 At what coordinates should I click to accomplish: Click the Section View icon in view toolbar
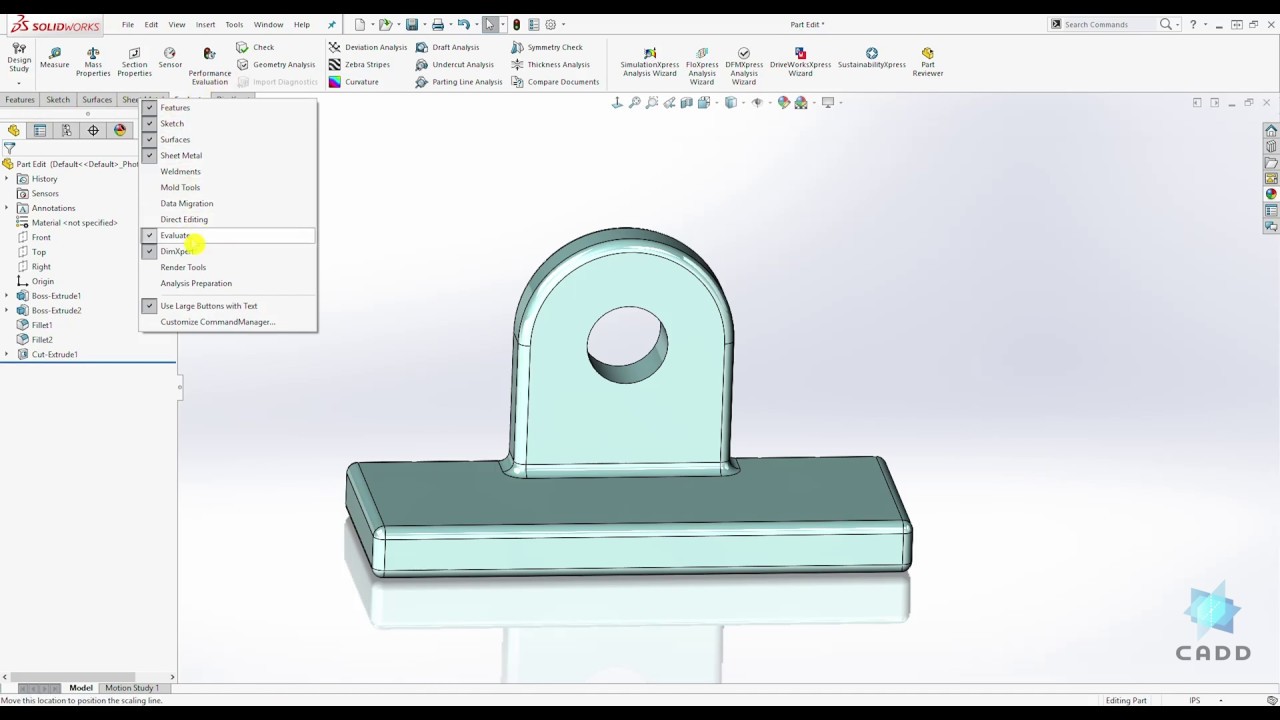coord(687,102)
